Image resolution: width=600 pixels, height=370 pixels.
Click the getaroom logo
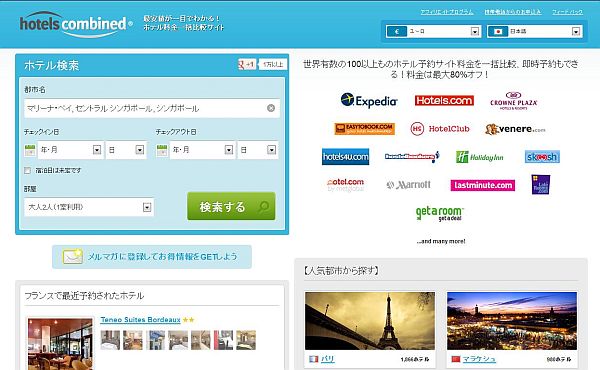click(440, 214)
